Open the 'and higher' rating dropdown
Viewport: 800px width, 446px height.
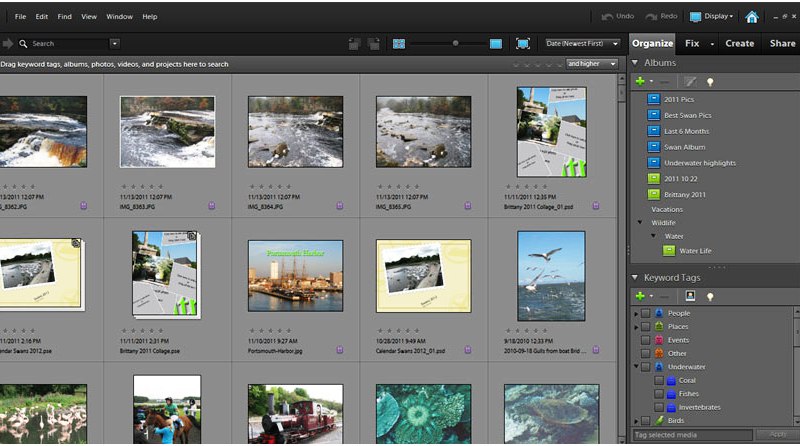[591, 64]
